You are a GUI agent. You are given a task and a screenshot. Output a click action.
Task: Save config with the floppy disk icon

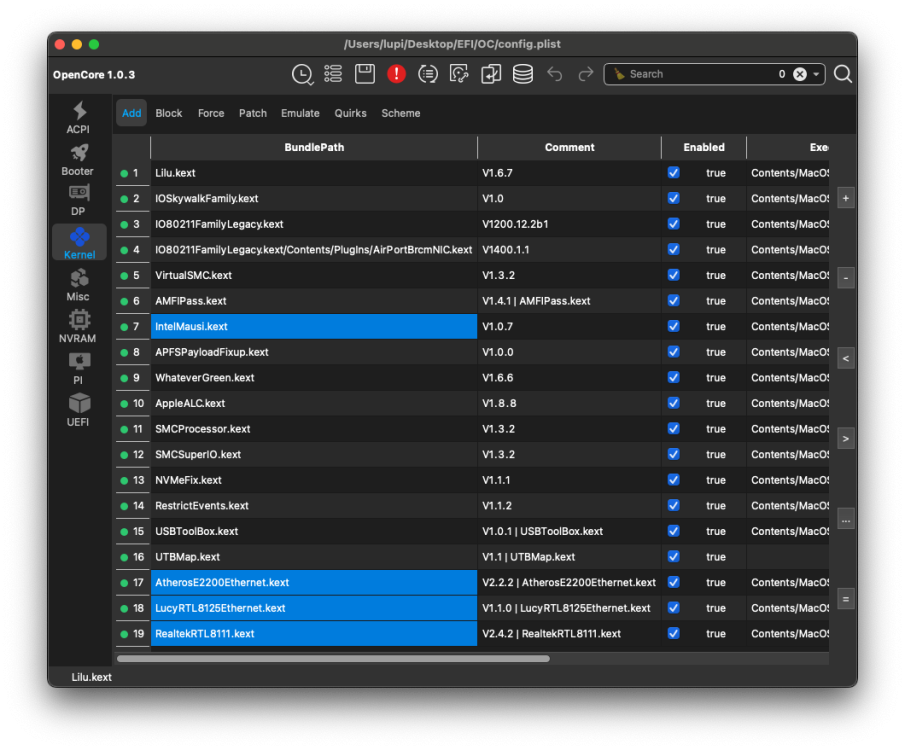[x=365, y=74]
